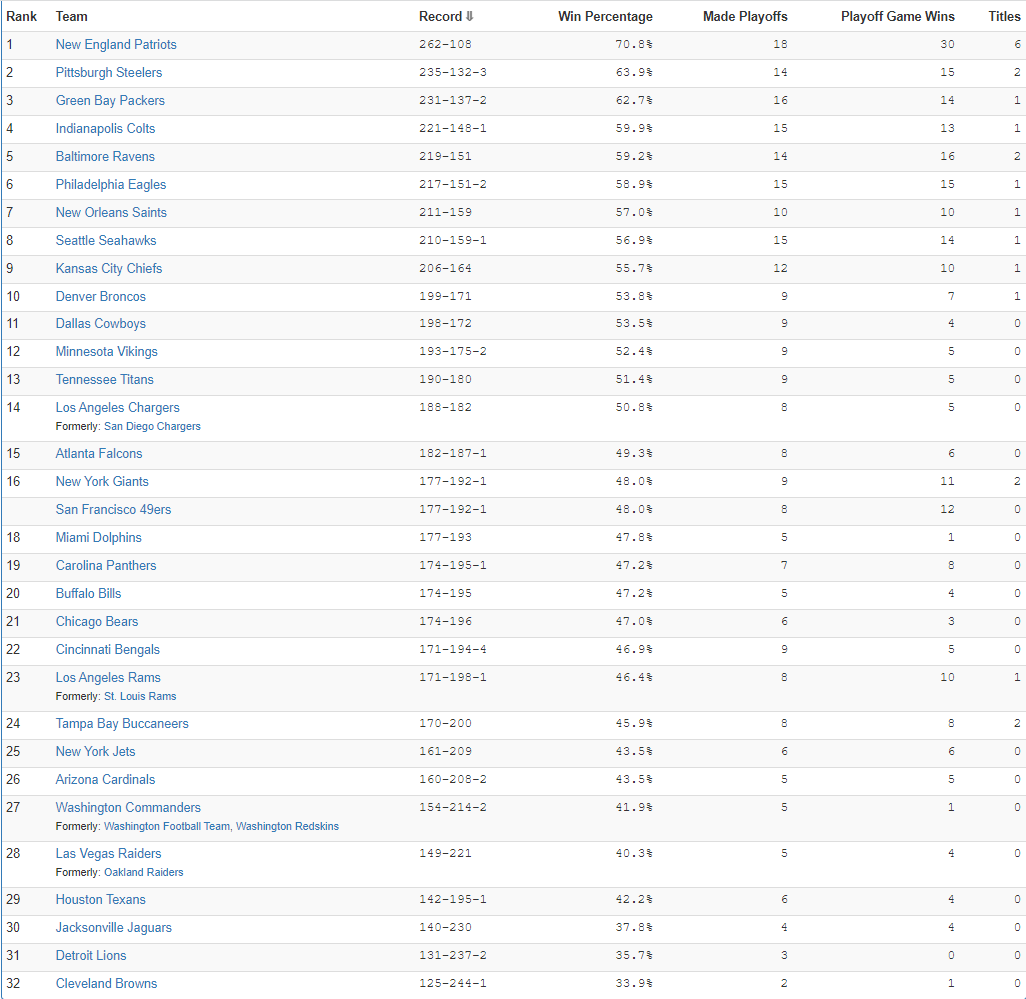The image size is (1026, 999).
Task: Open the Cleveland Browns link
Action: click(107, 984)
